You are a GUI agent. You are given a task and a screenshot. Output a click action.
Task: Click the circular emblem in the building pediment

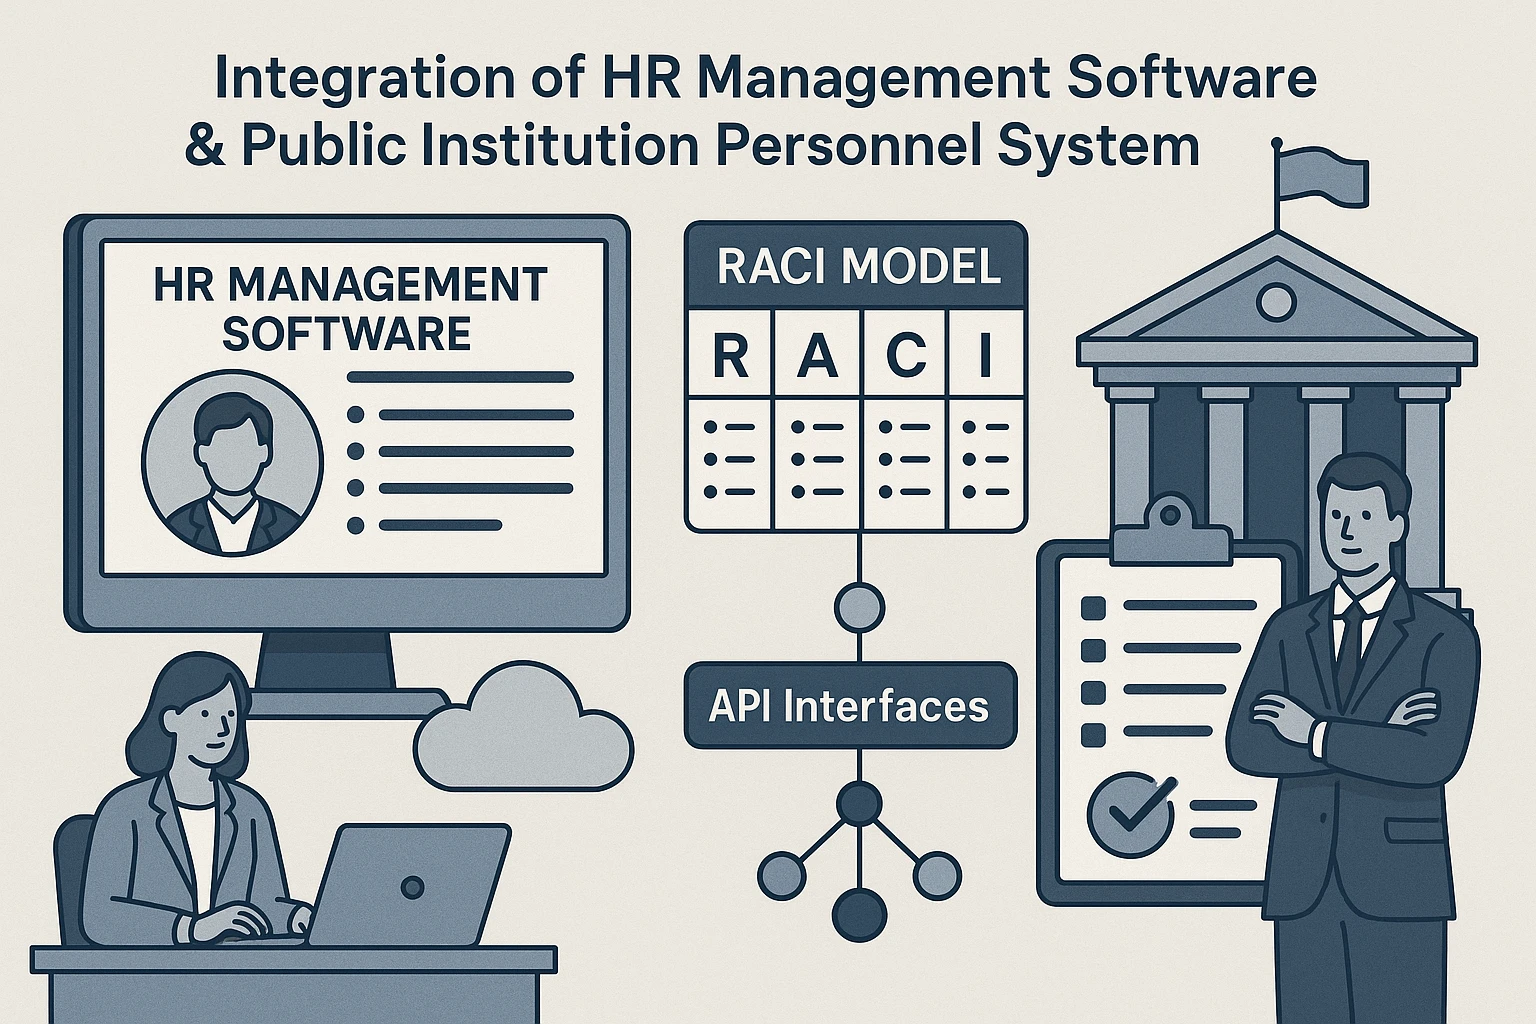pyautogui.click(x=1275, y=299)
